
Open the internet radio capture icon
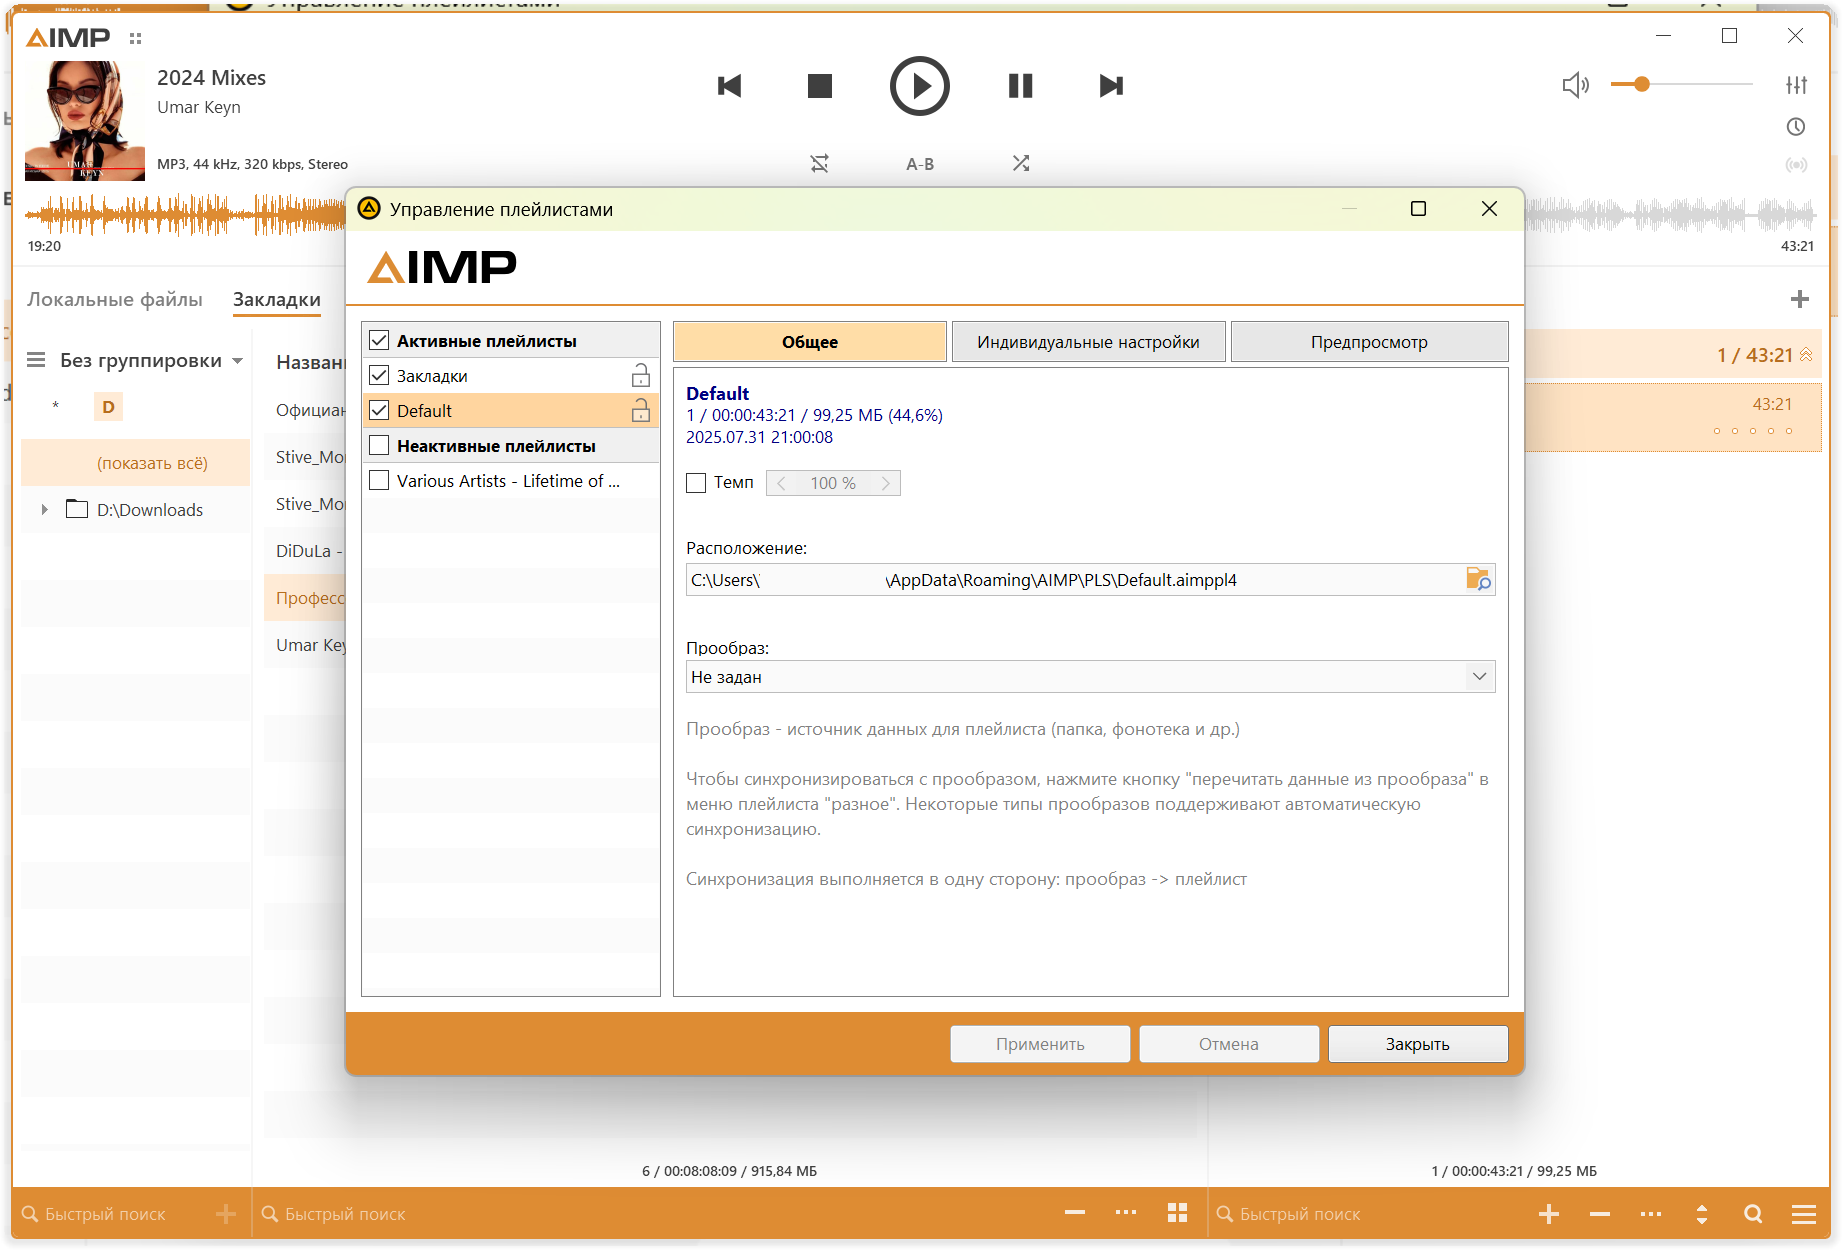click(x=1797, y=165)
